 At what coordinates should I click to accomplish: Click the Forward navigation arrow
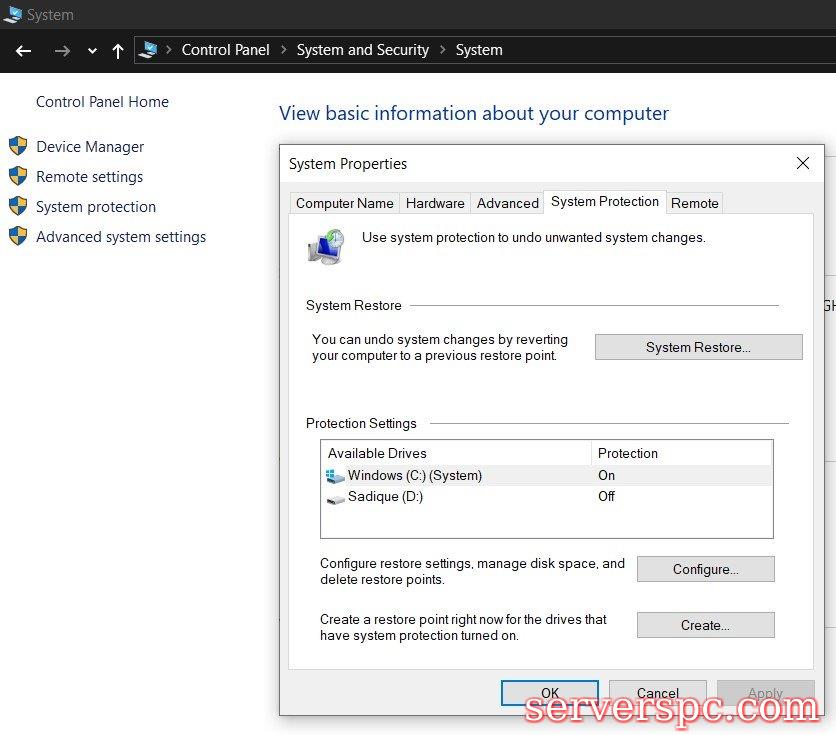point(62,50)
